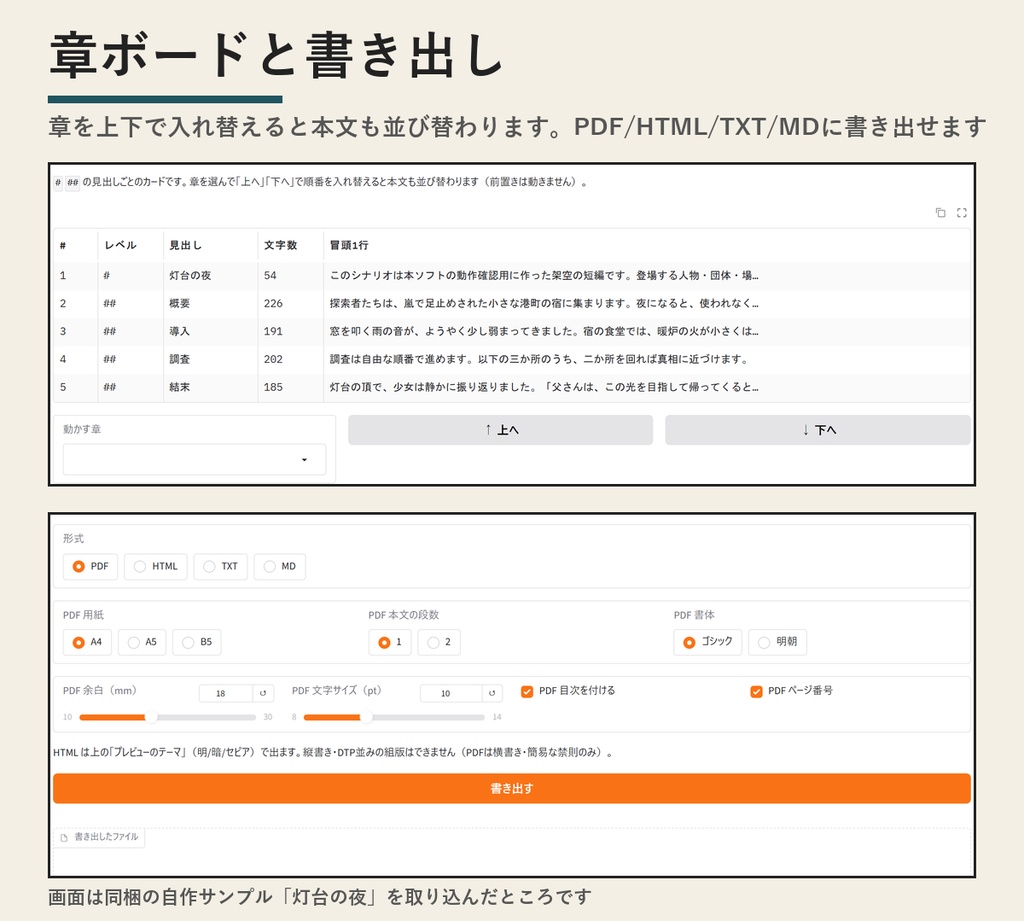
Task: Click first line text starting このシナリオは
Action: (544, 276)
